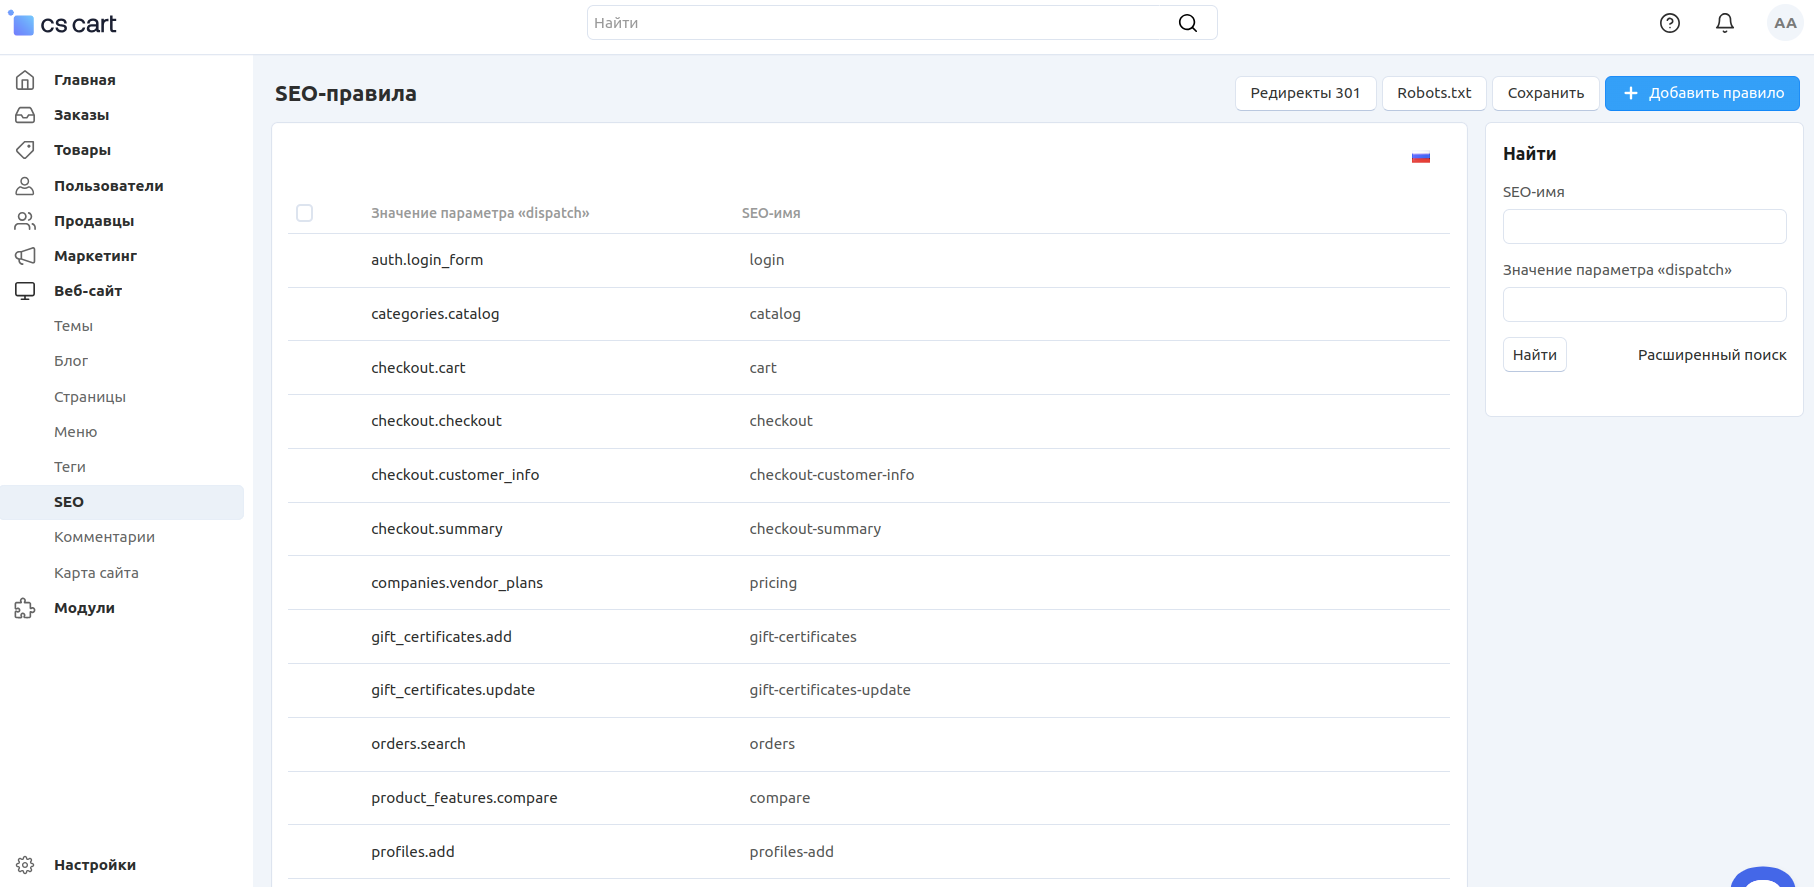Toggle the select-all rules checkbox

pyautogui.click(x=305, y=213)
